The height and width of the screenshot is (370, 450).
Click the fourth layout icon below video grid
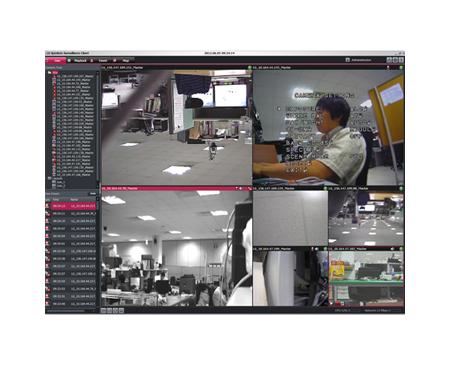pos(121,310)
